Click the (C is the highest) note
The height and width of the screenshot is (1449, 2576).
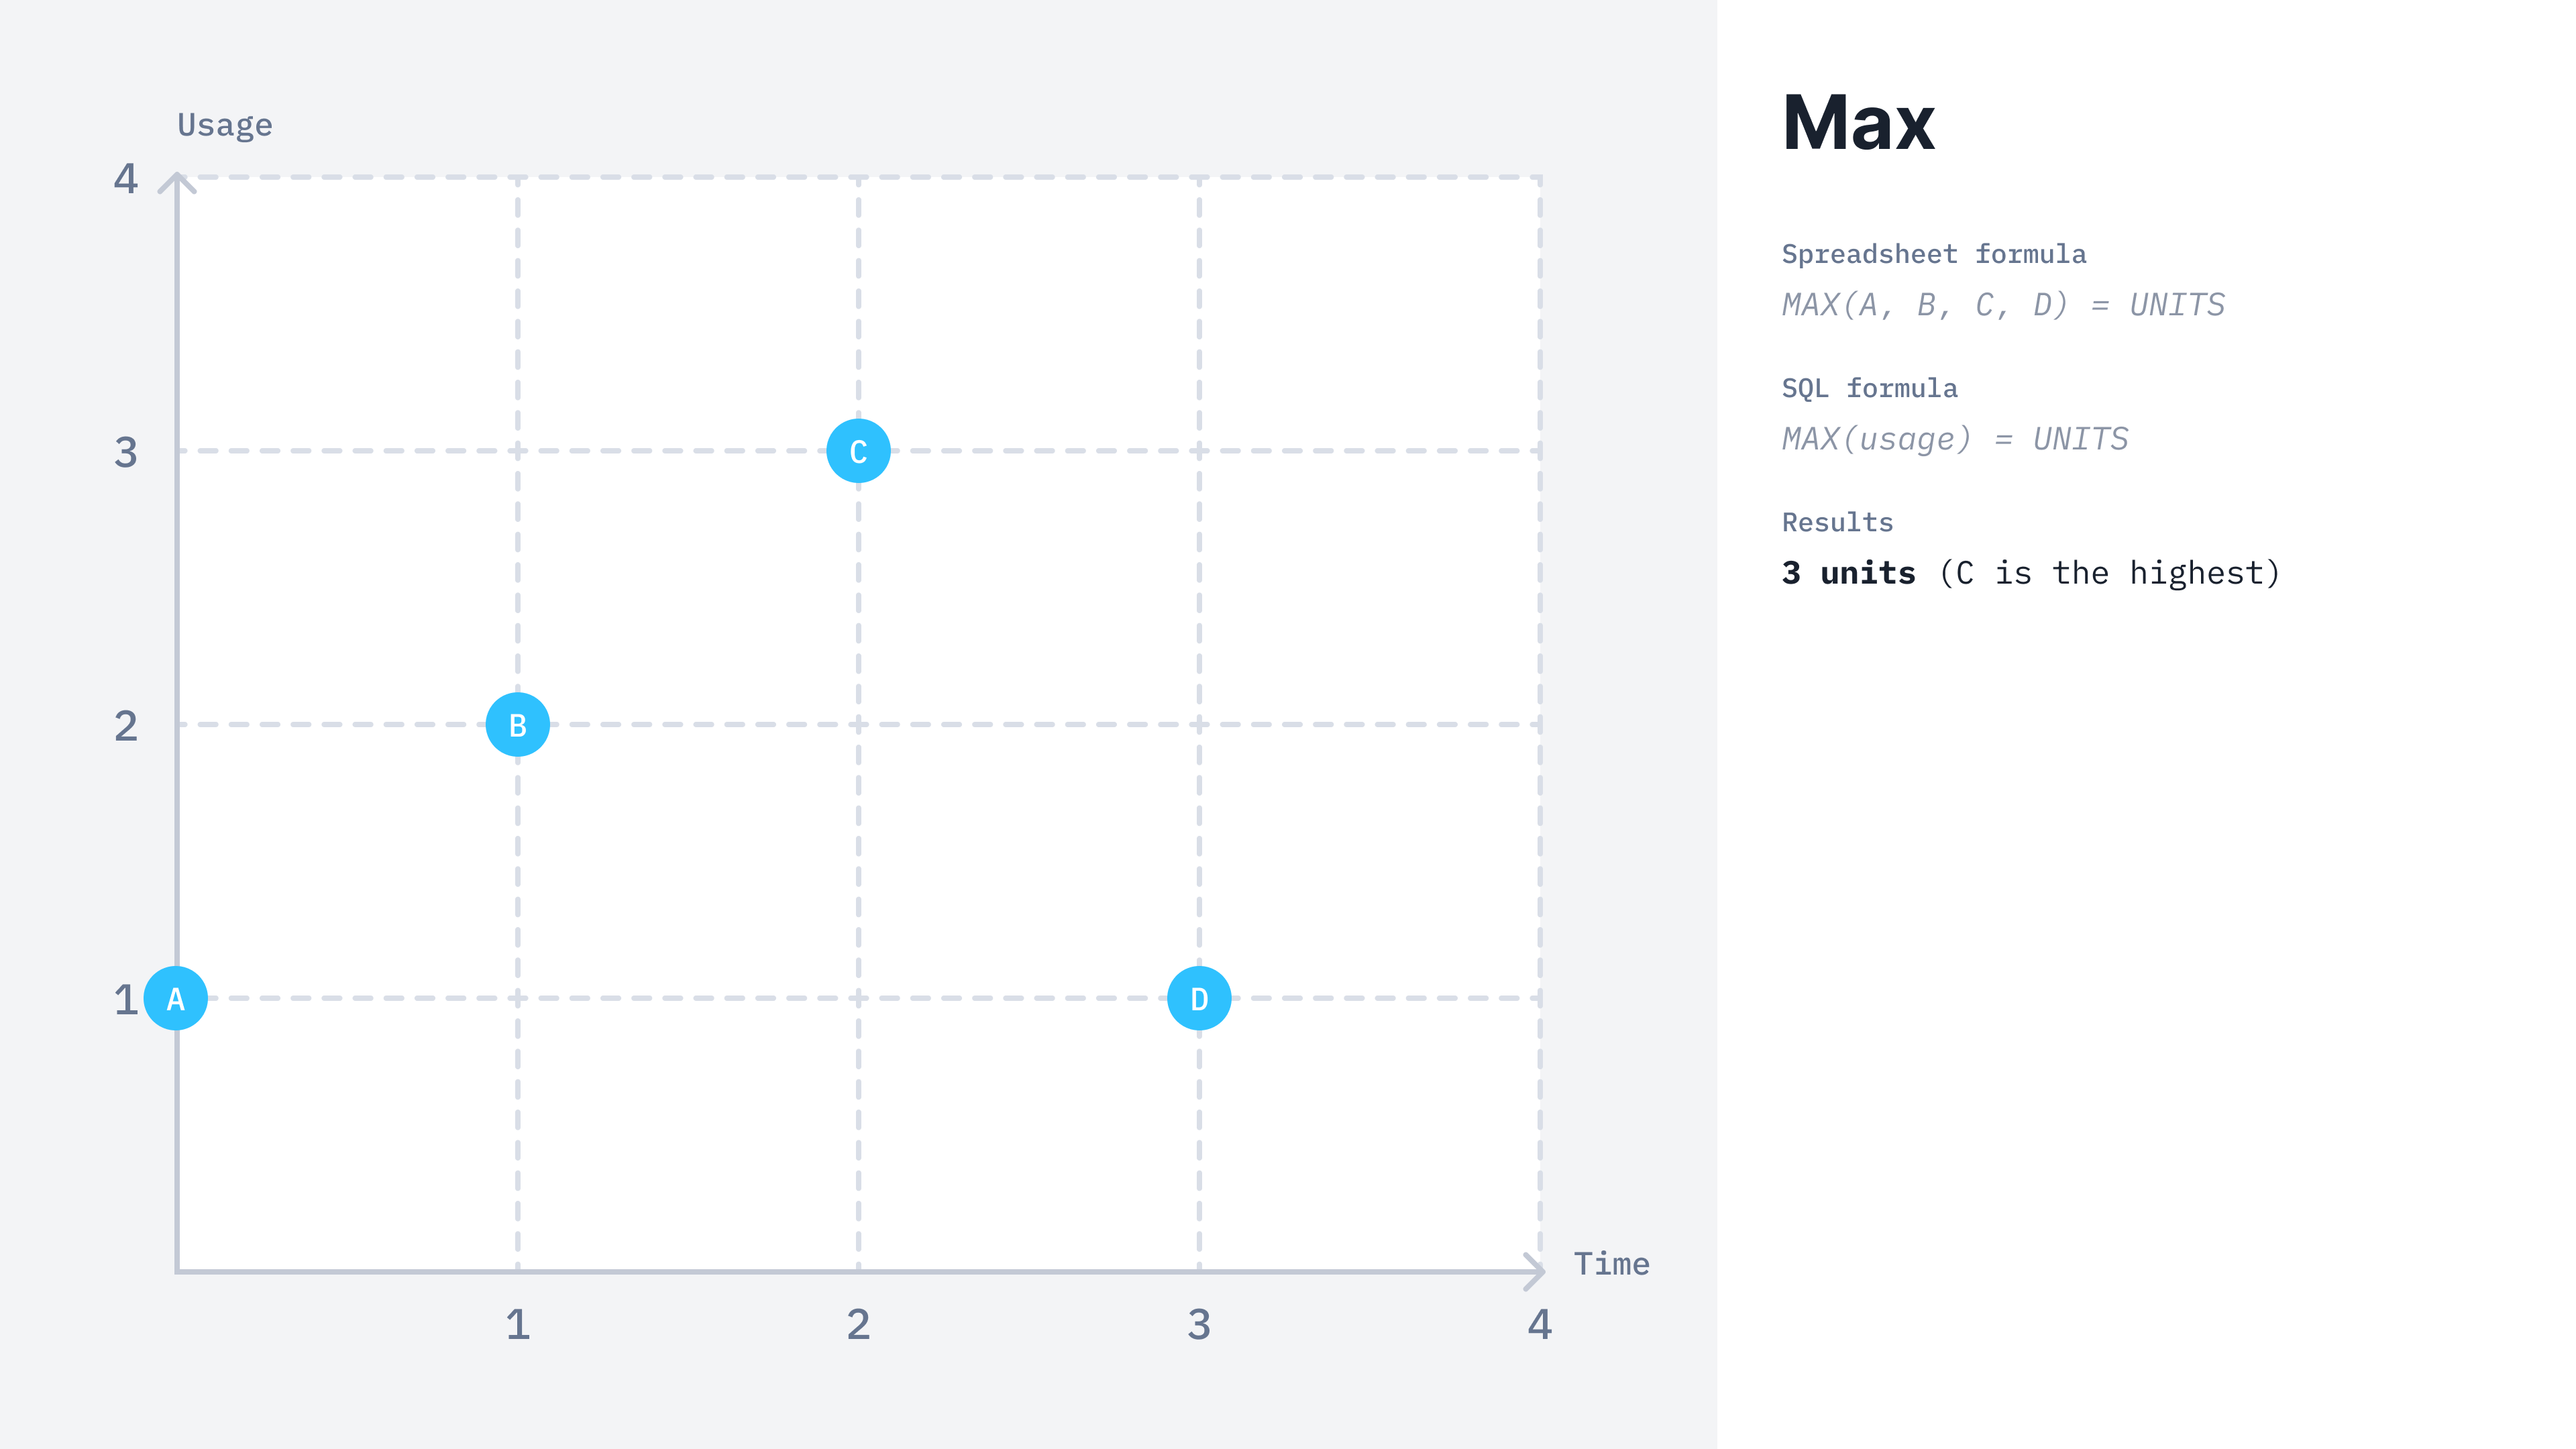coord(2110,572)
